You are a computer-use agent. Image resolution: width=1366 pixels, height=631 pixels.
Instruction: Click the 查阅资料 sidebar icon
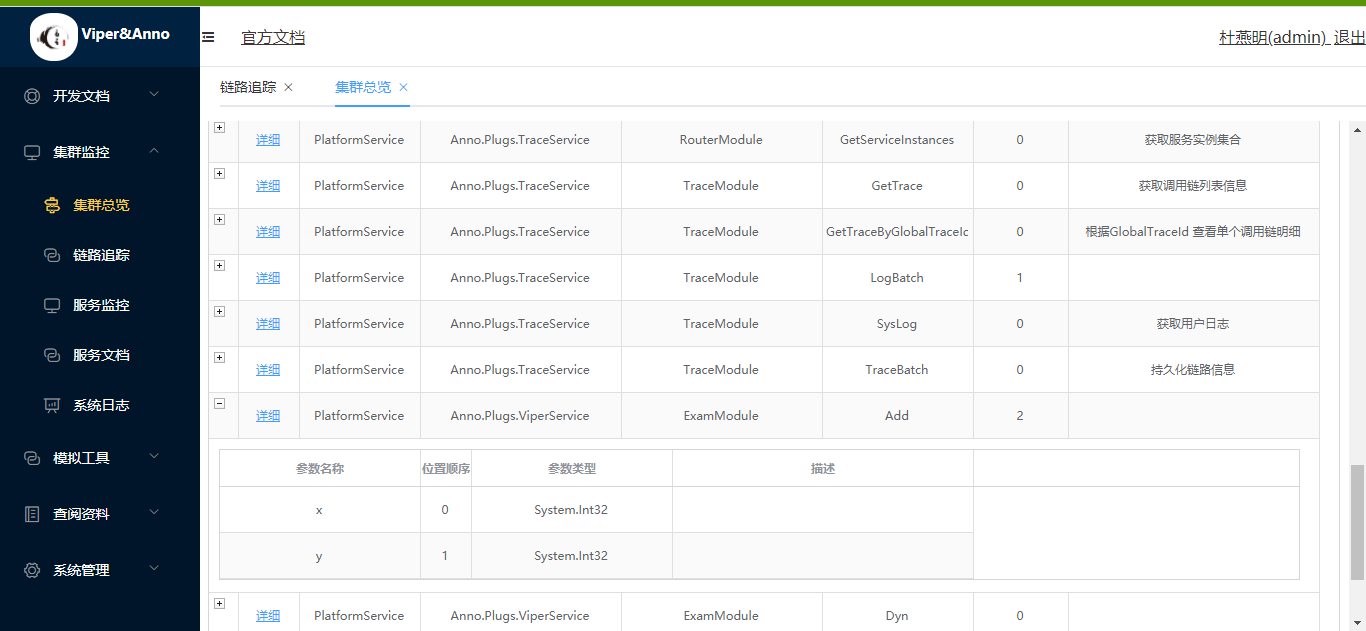tap(32, 514)
